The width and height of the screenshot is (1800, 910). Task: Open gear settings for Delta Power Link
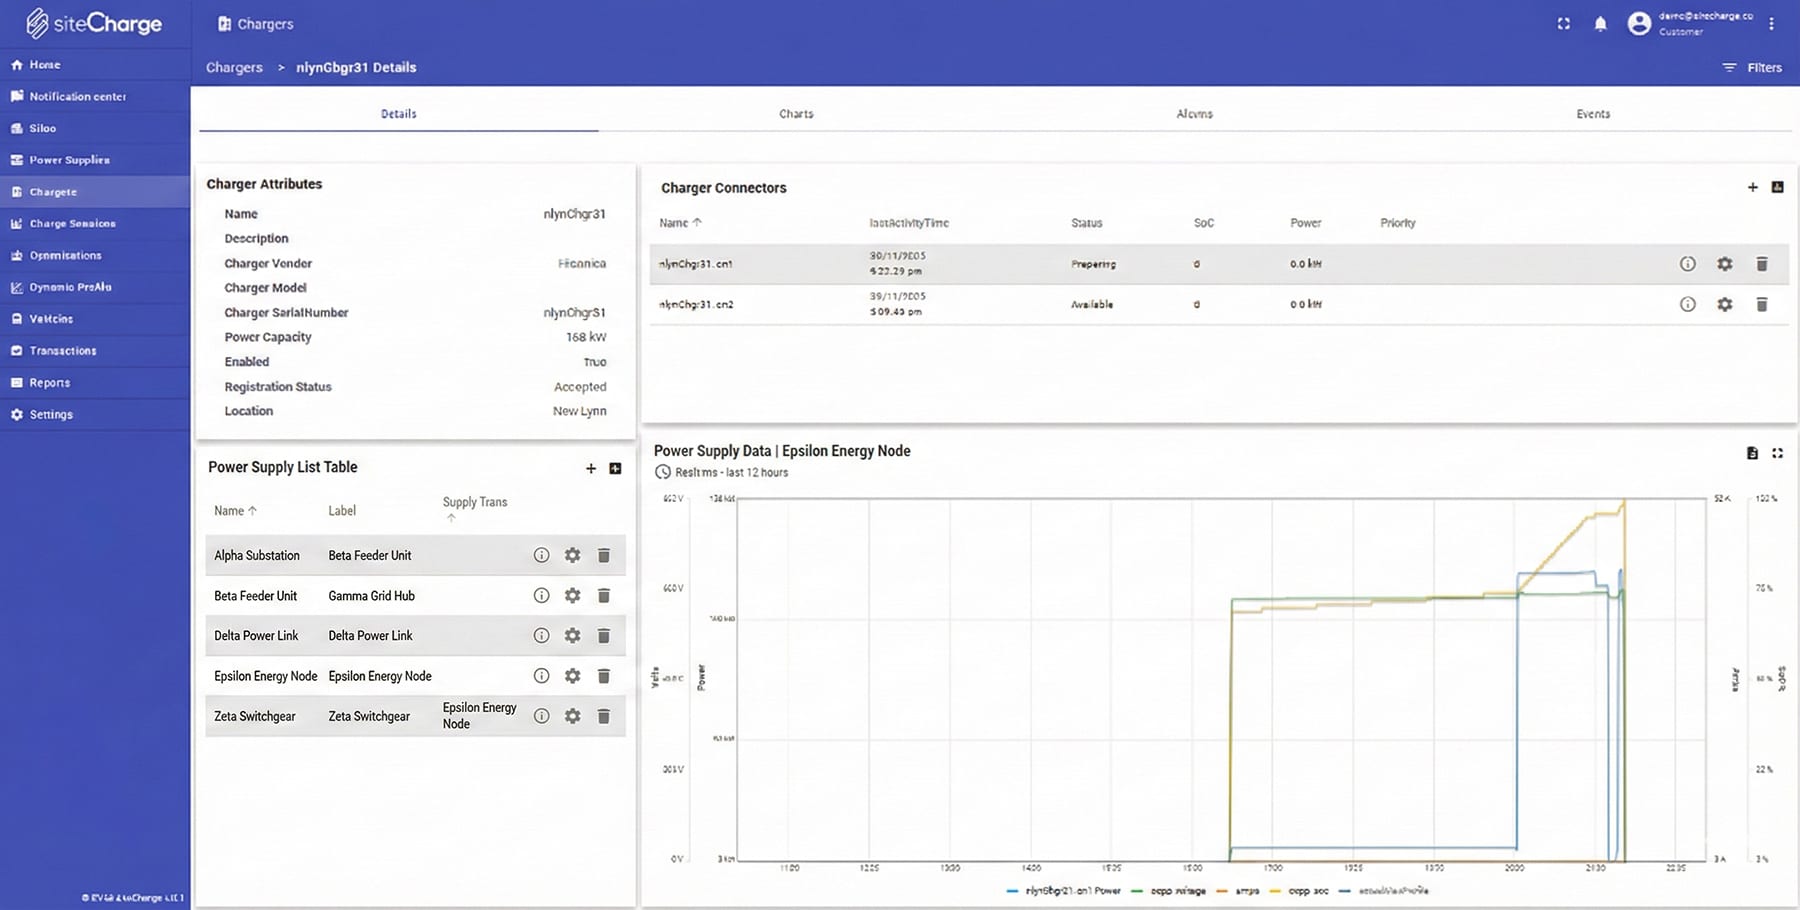(572, 636)
